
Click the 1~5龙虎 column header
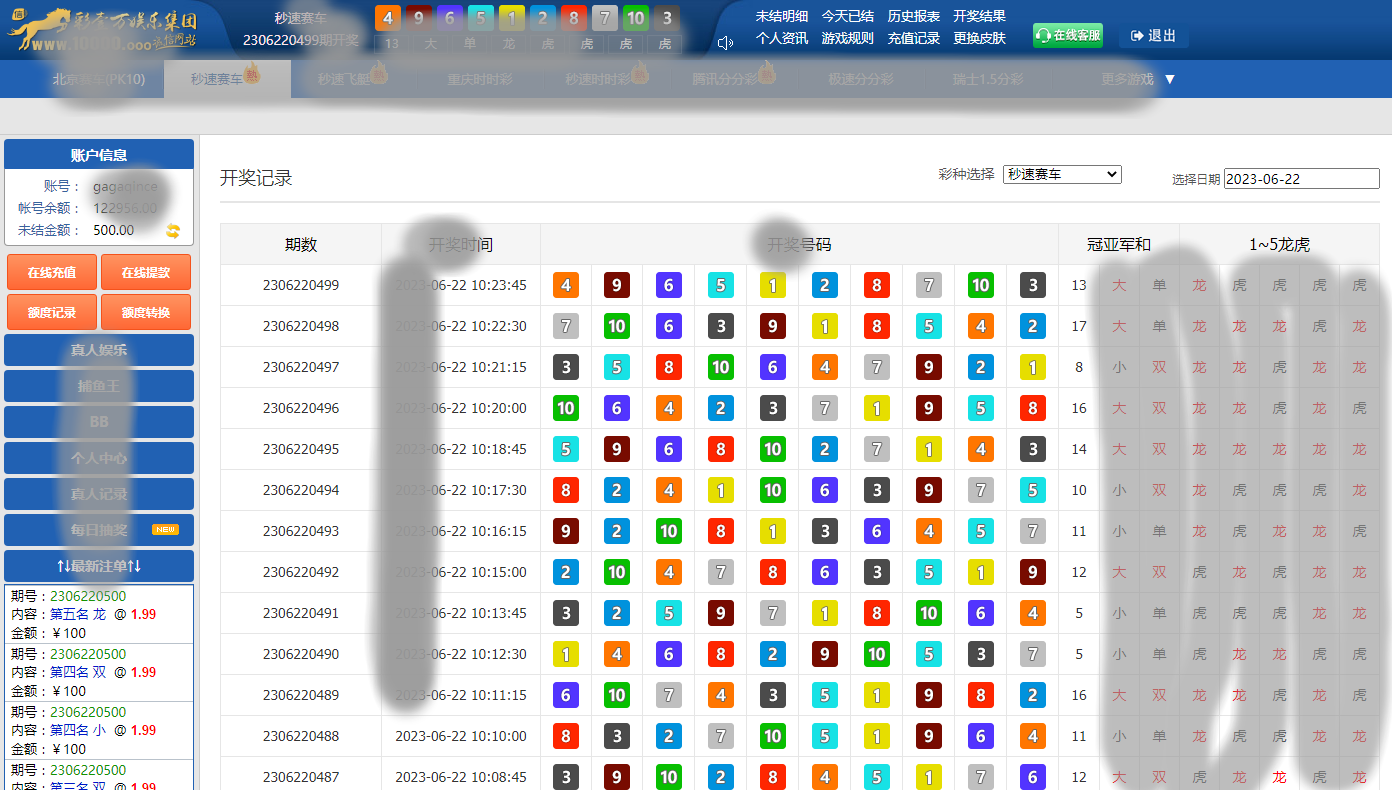click(x=1279, y=244)
